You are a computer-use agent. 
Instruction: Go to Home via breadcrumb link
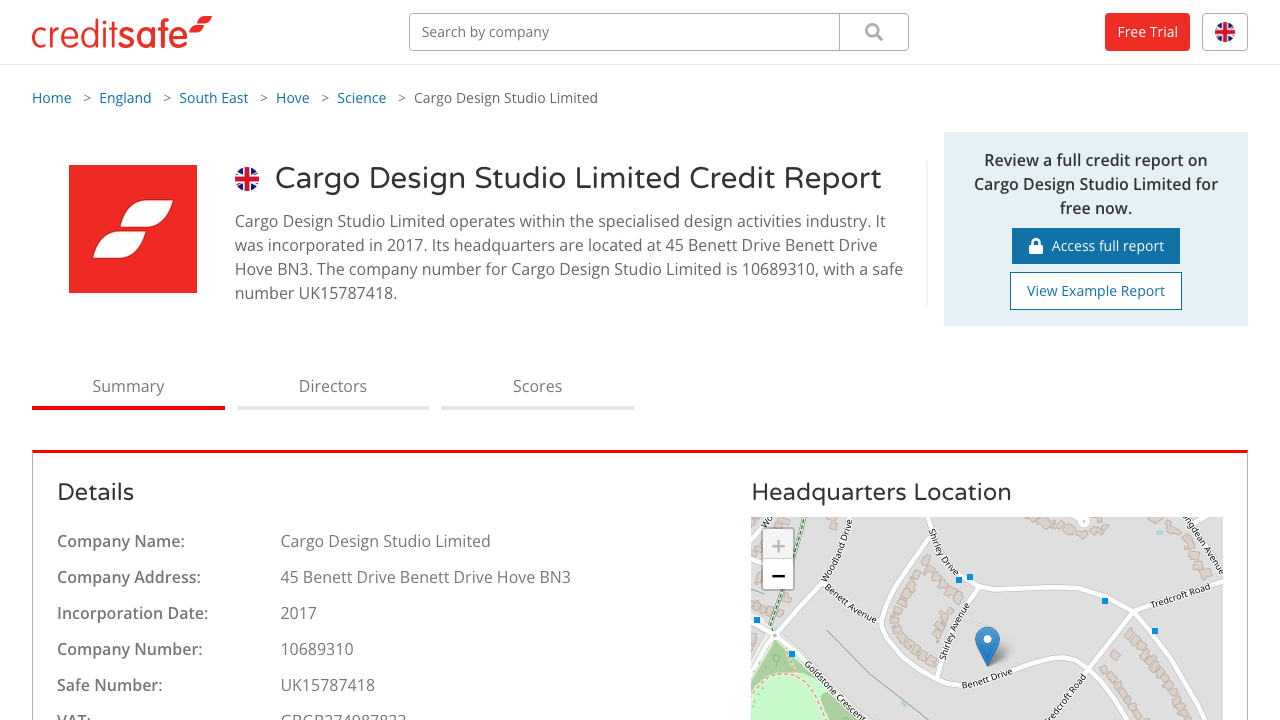(x=51, y=97)
